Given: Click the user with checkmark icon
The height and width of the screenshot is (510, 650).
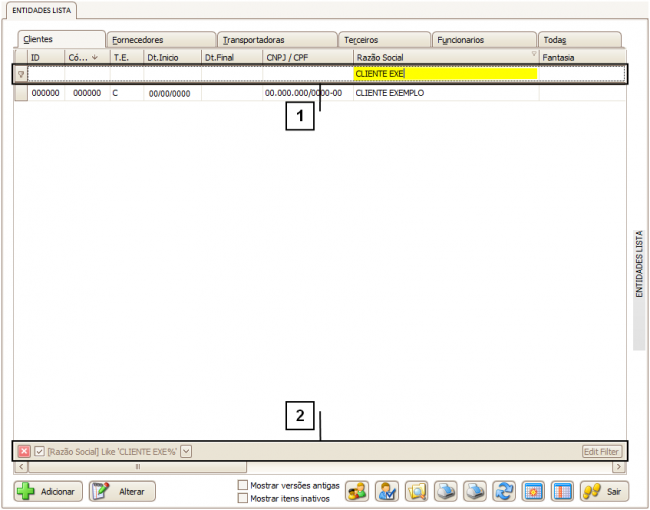Looking at the screenshot, I should point(387,491).
